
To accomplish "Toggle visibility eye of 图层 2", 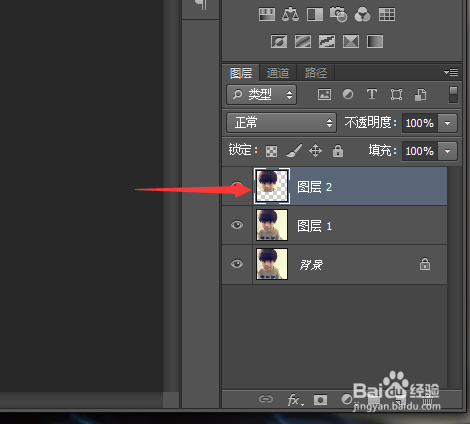I will pyautogui.click(x=237, y=186).
